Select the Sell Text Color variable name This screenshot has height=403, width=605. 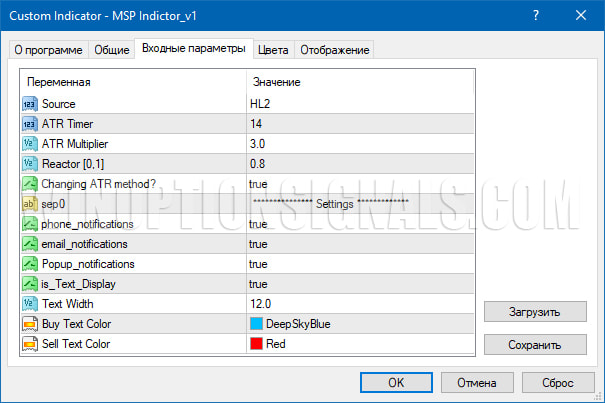(x=76, y=344)
